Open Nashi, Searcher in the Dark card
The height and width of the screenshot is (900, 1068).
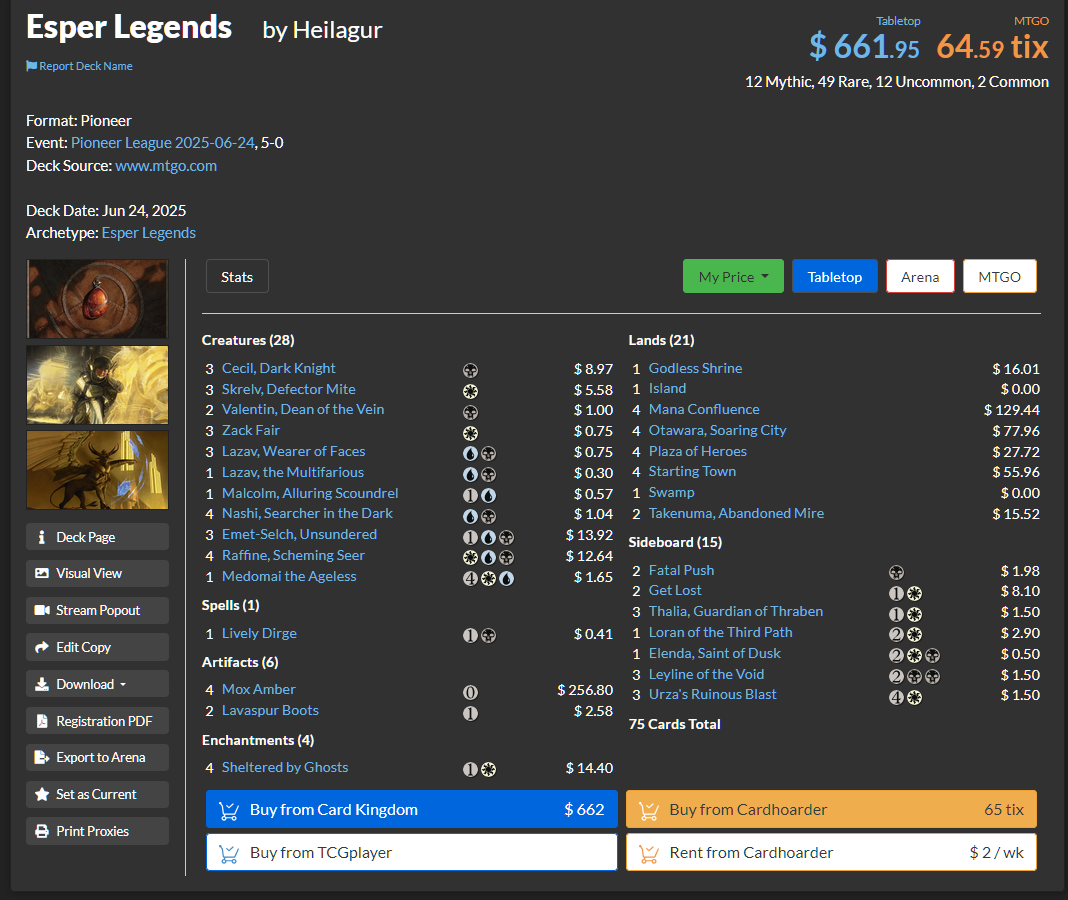pos(307,514)
